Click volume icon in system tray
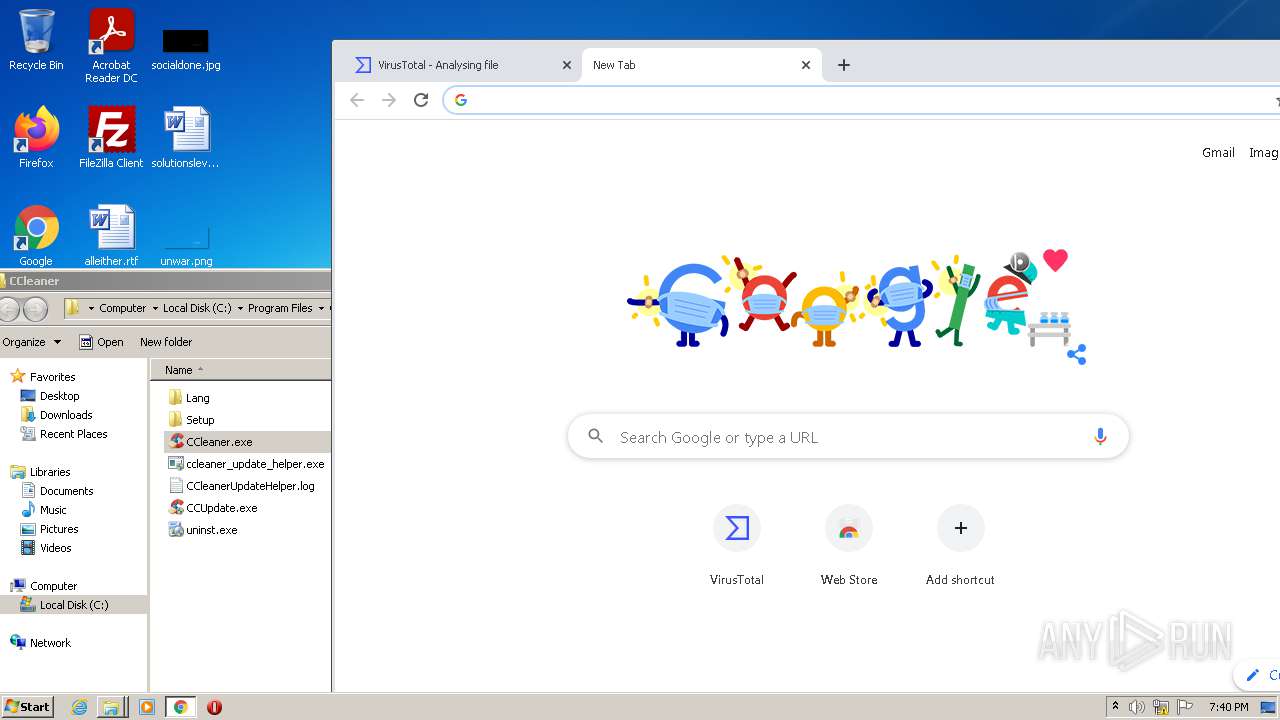The width and height of the screenshot is (1280, 720). click(x=1137, y=707)
